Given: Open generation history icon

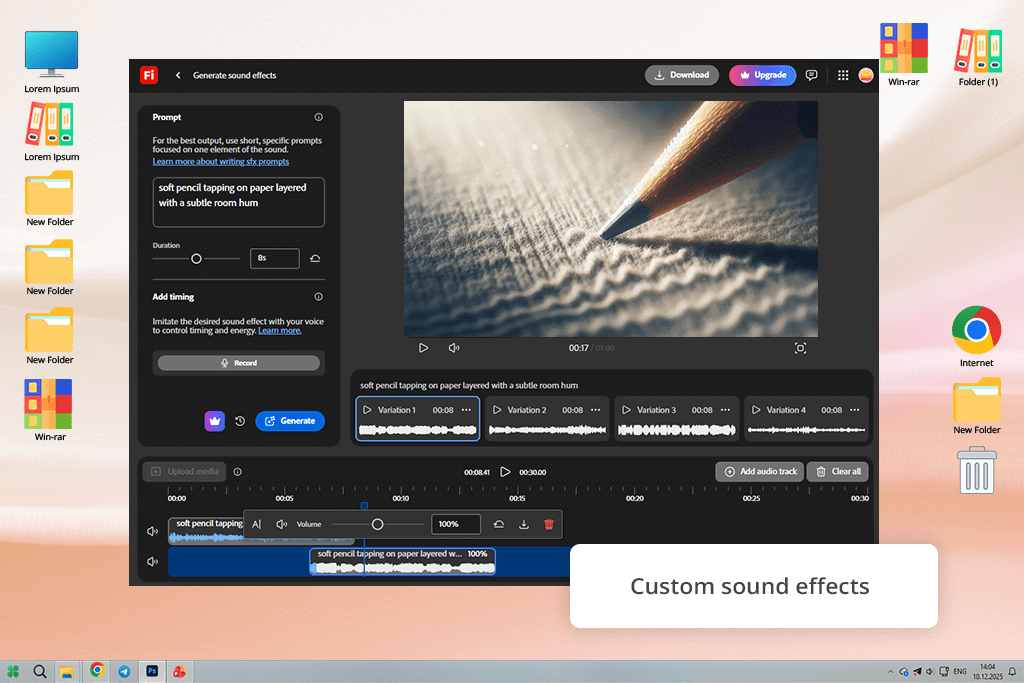Looking at the screenshot, I should coord(240,421).
